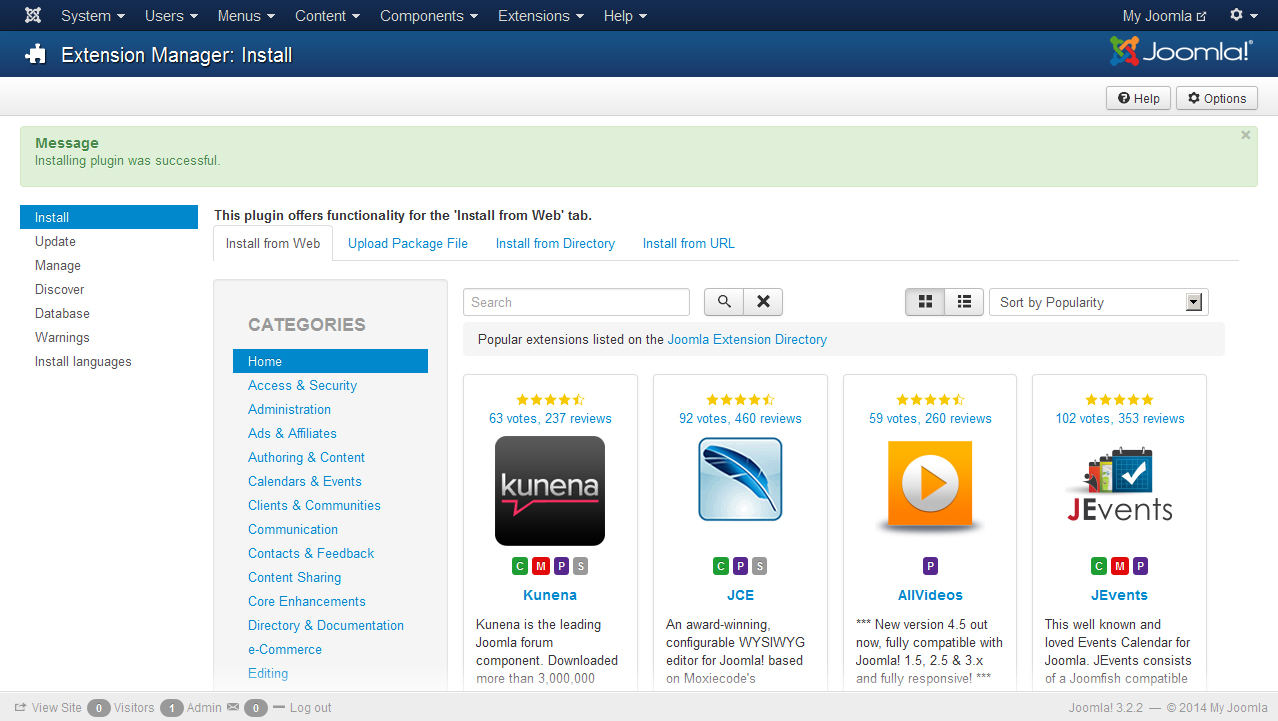Screen dimensions: 1278x721
Task: Open the Help menu in top bar
Action: [625, 16]
